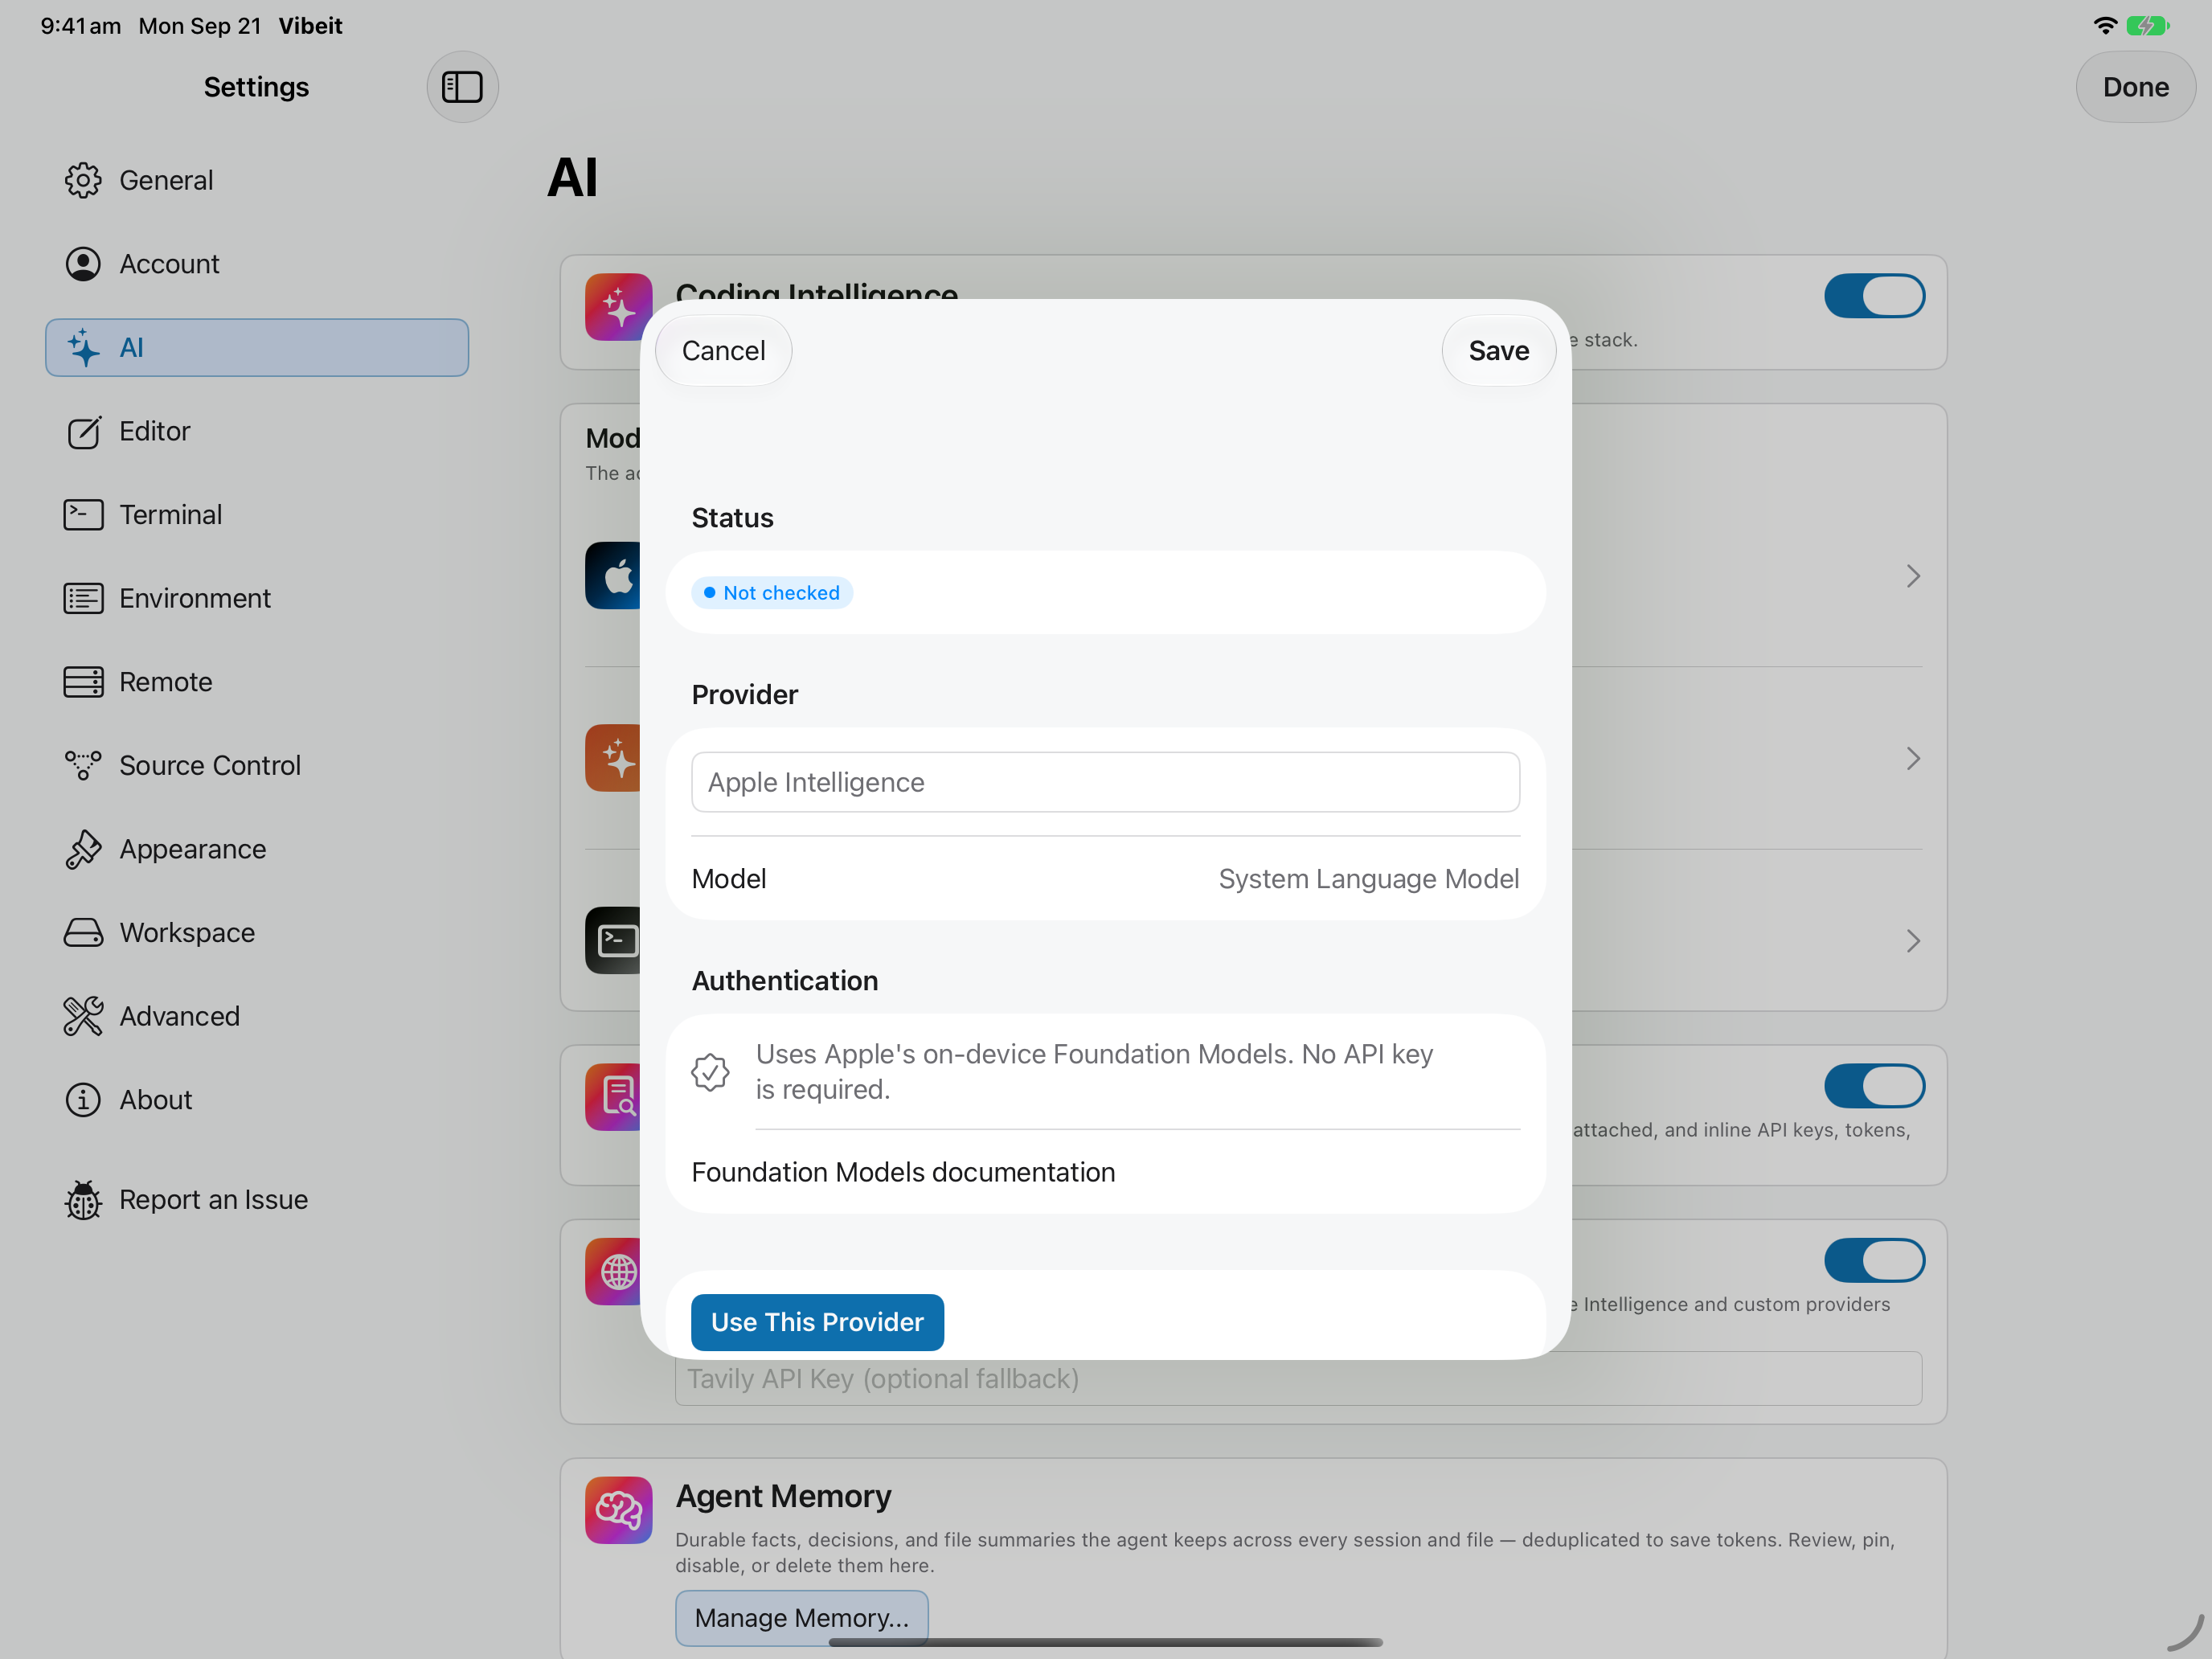Open Terminal settings

coord(257,514)
